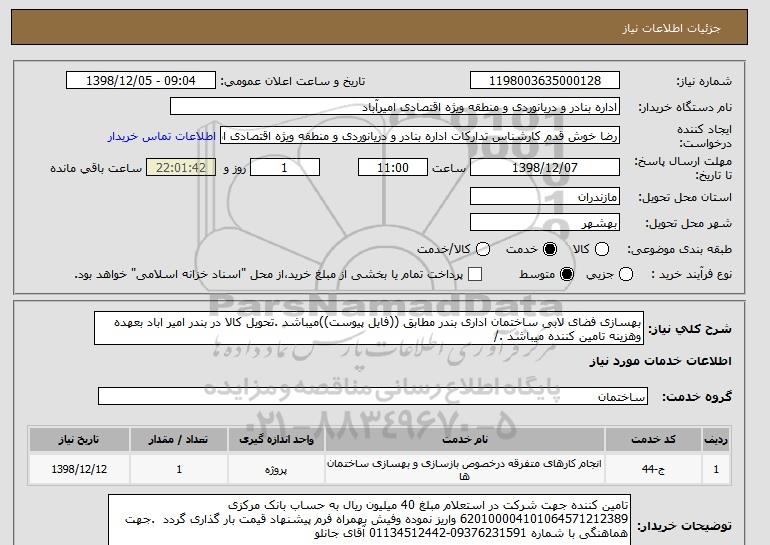Click the province field مازندران

click(x=545, y=197)
